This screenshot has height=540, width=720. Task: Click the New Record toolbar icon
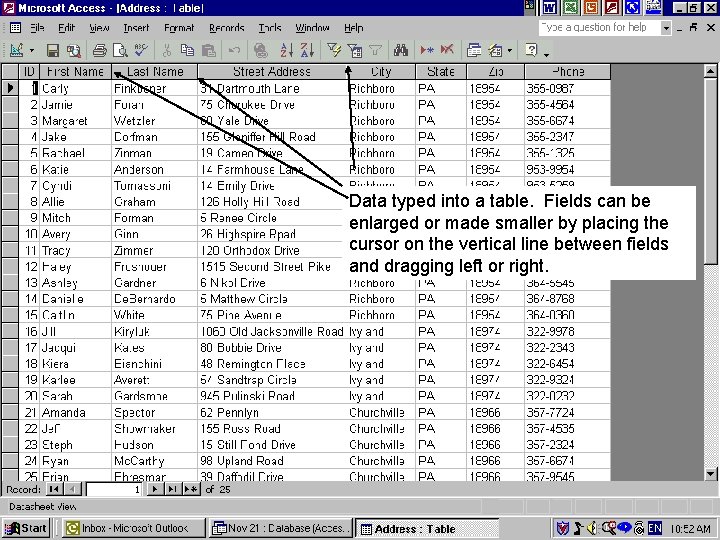427,50
